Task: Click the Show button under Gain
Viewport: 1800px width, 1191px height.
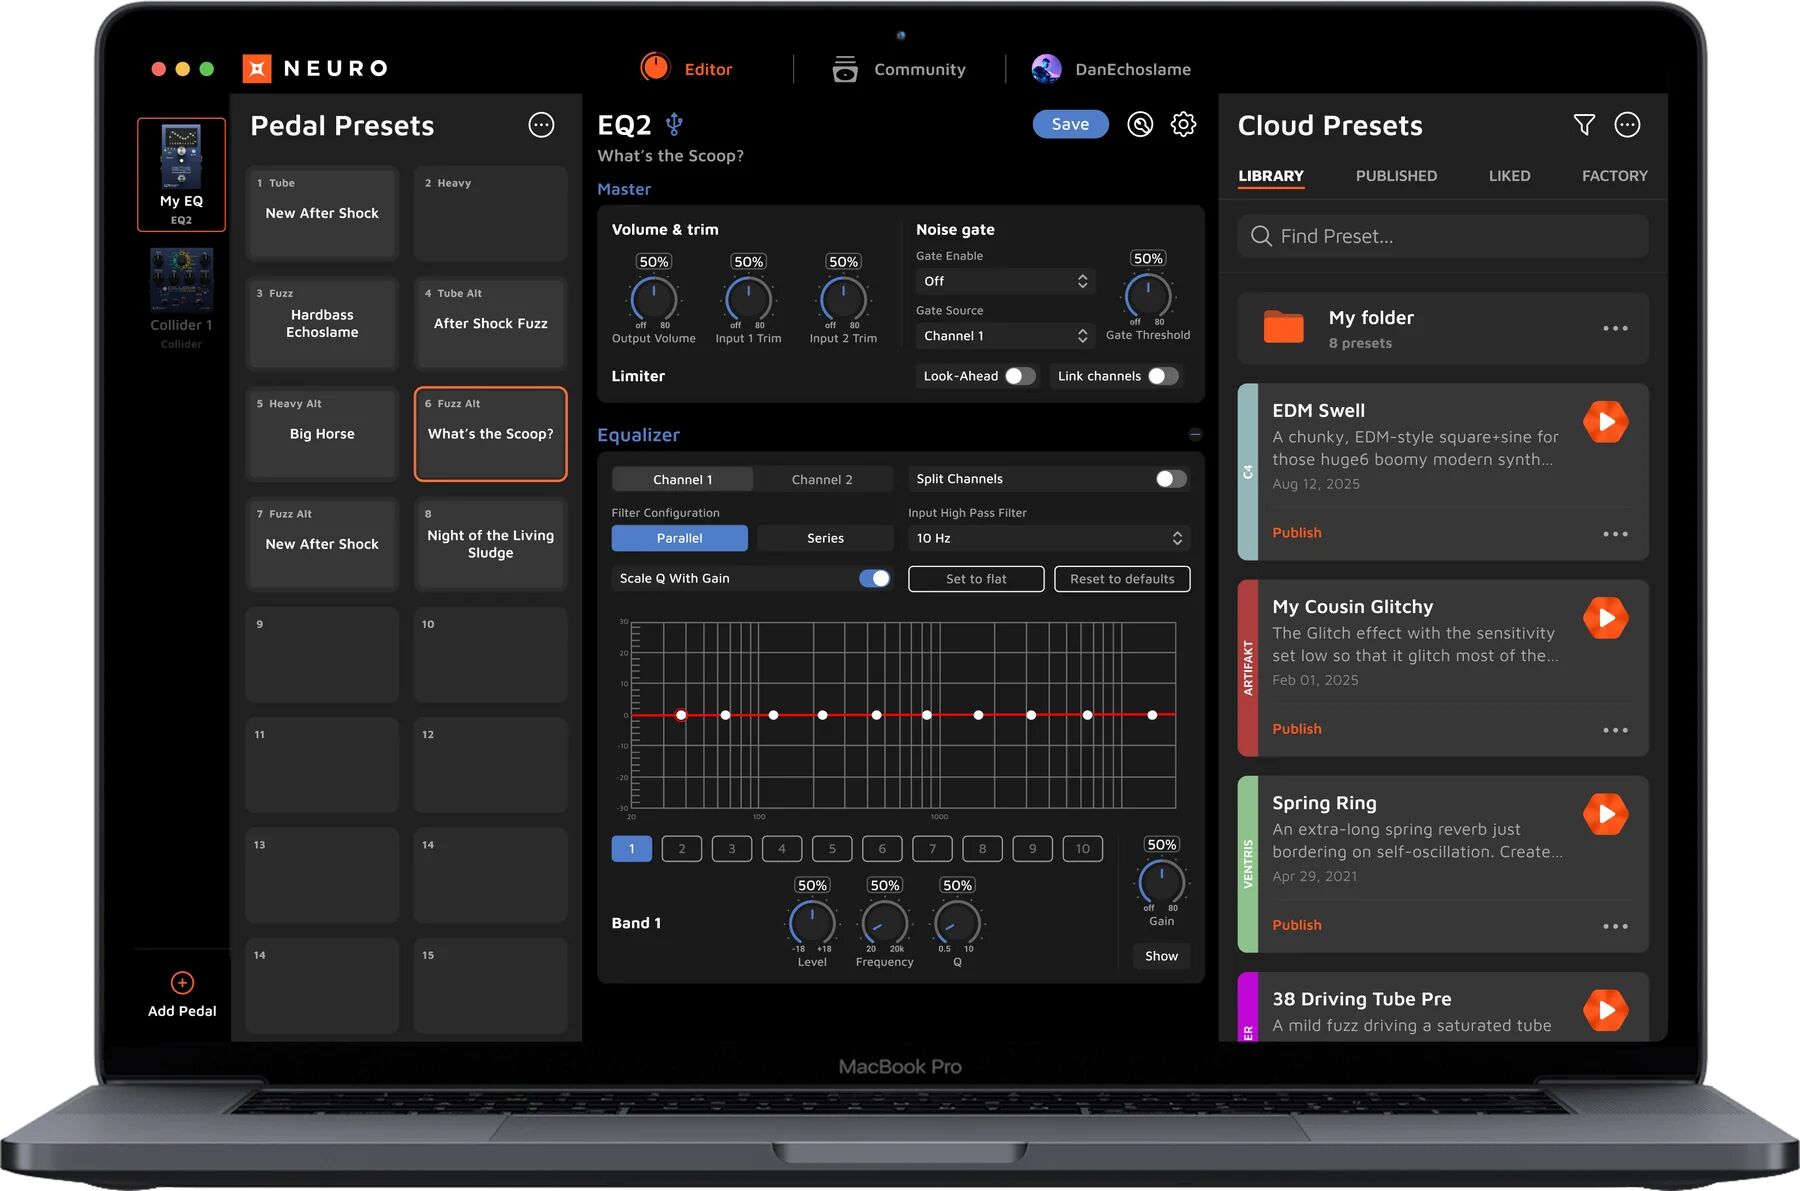Action: pyautogui.click(x=1161, y=956)
